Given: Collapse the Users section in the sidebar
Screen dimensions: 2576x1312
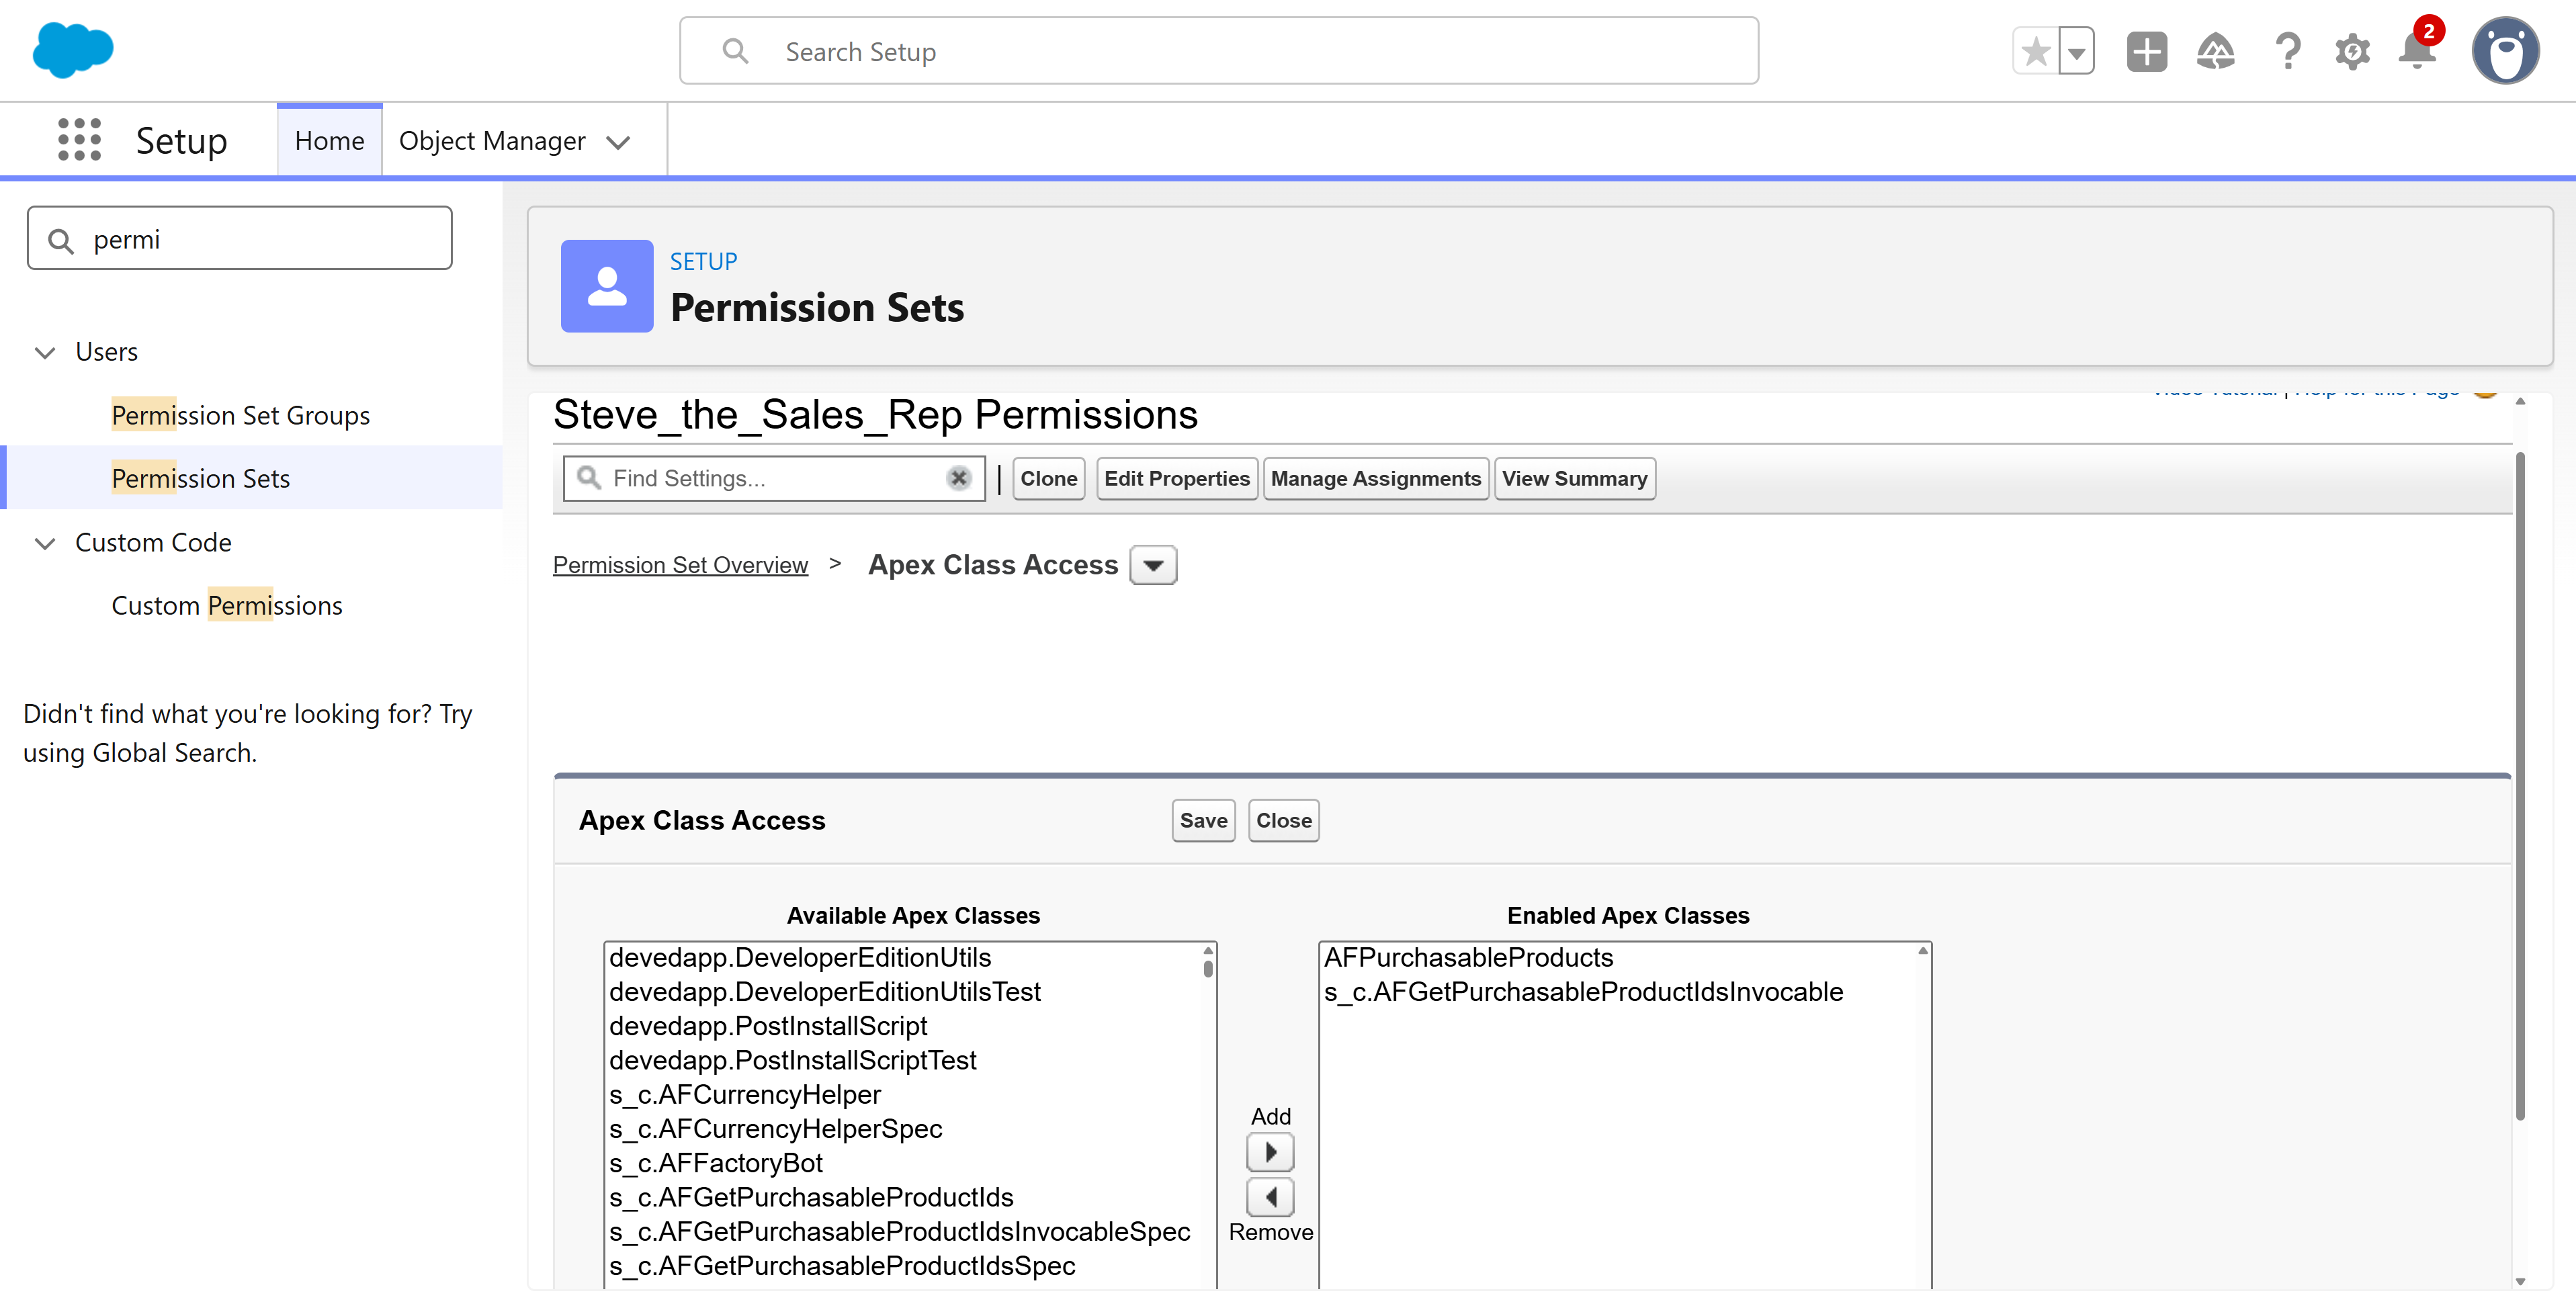Looking at the screenshot, I should (44, 352).
